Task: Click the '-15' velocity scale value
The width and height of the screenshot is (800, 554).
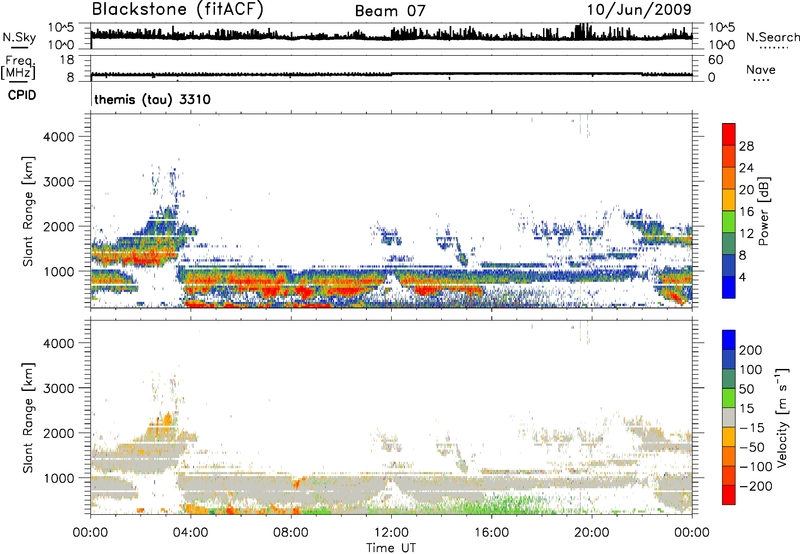Action: (752, 428)
